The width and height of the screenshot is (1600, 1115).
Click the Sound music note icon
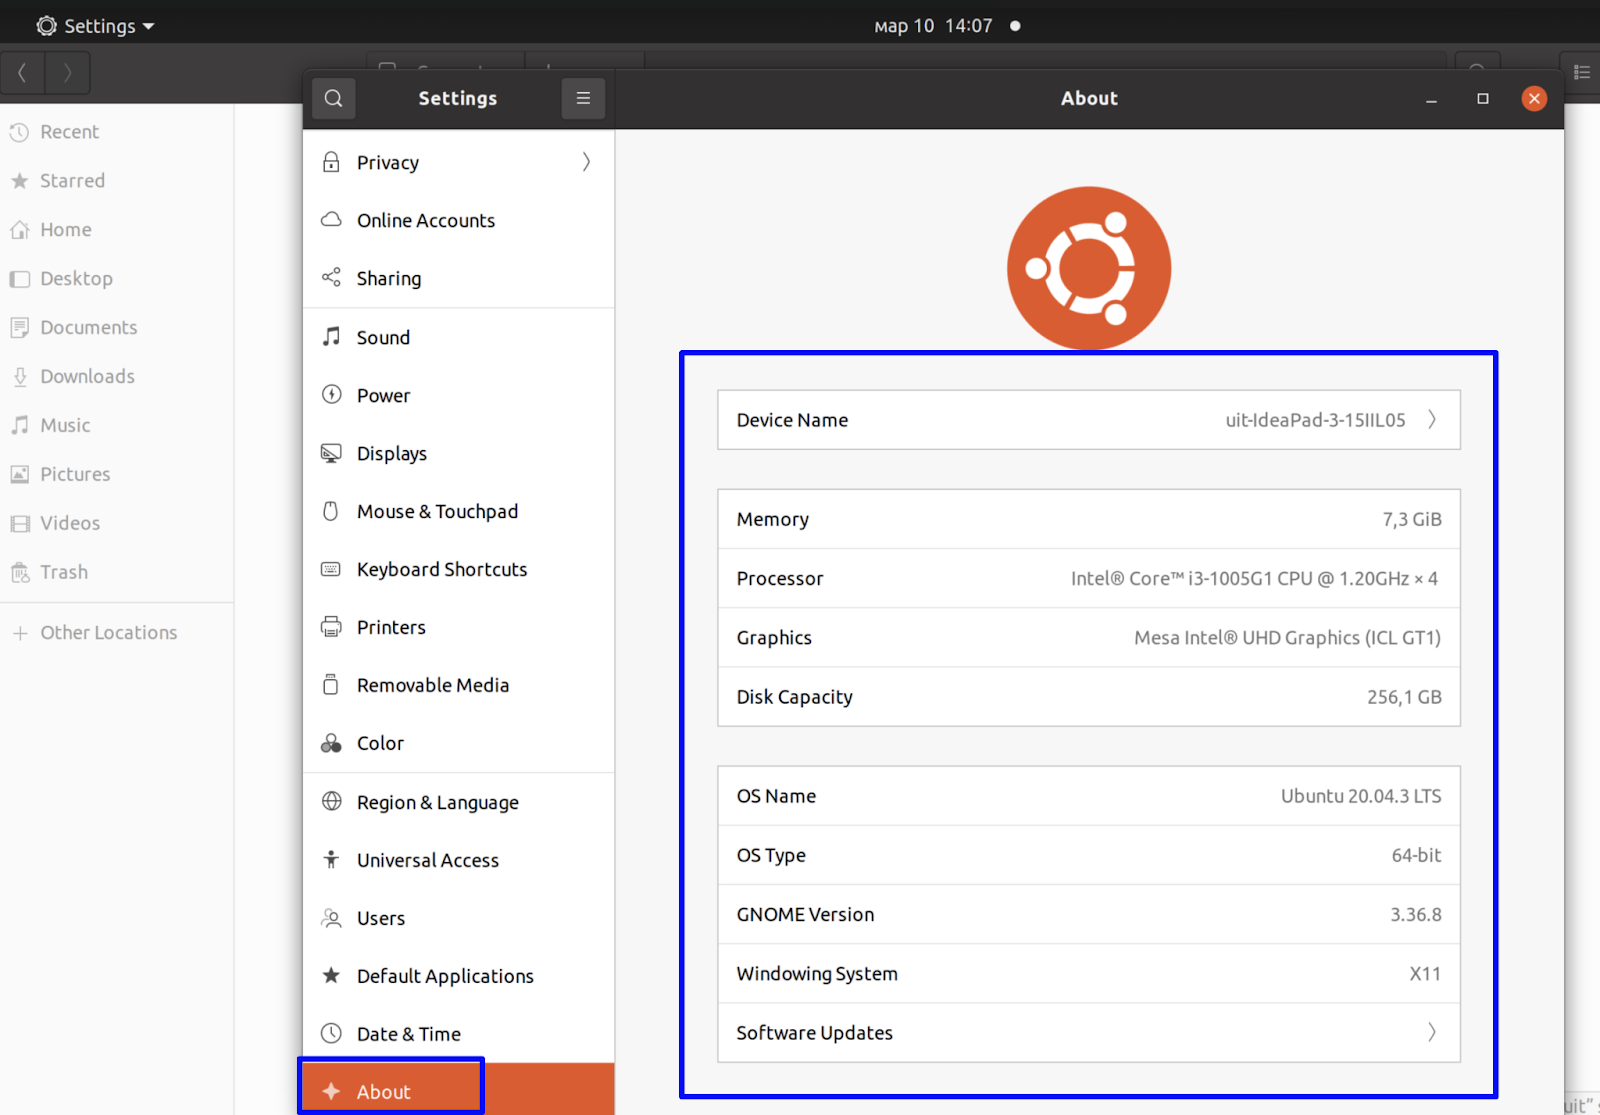point(331,336)
